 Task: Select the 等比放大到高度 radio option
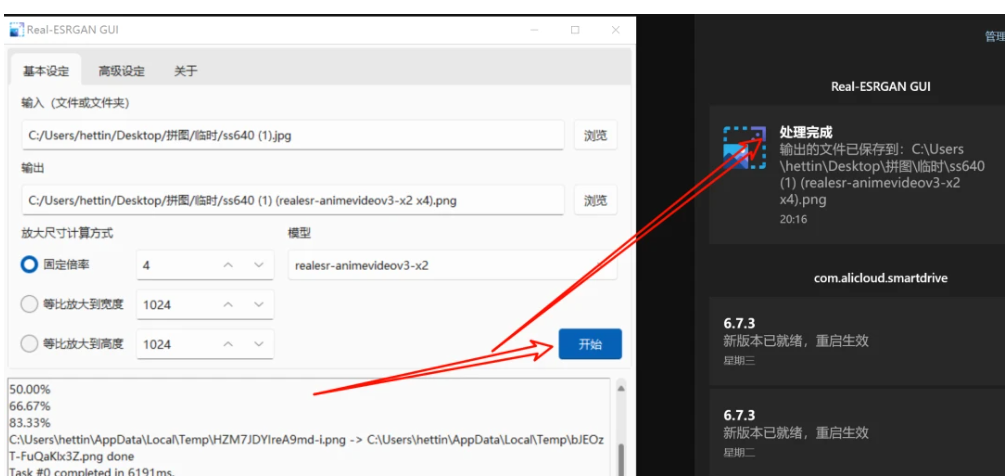[30, 344]
